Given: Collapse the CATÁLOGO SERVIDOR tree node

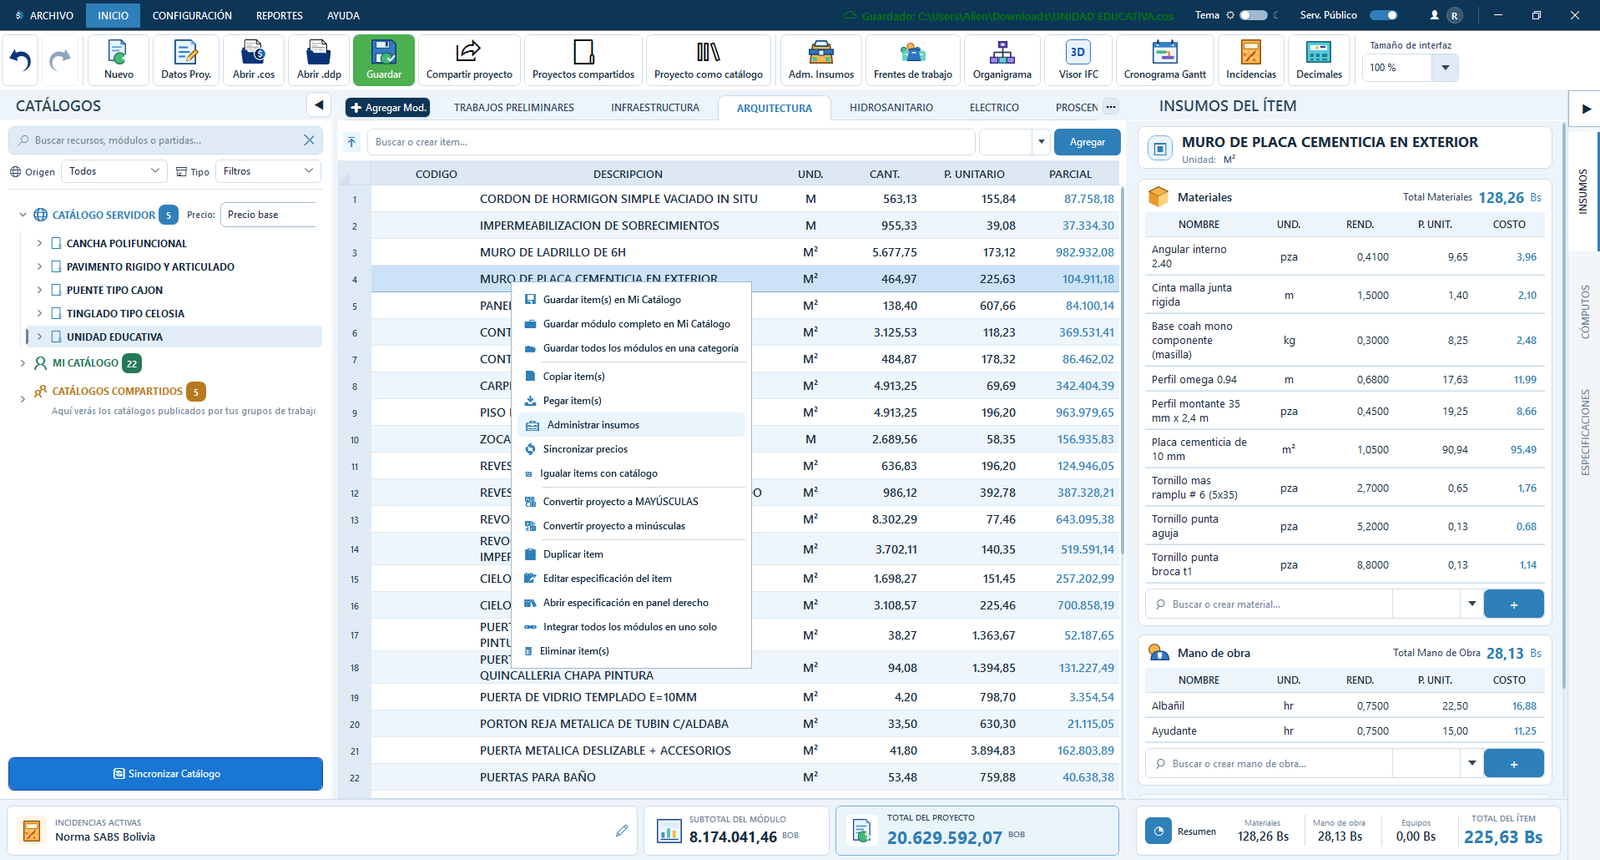Looking at the screenshot, I should tap(23, 215).
